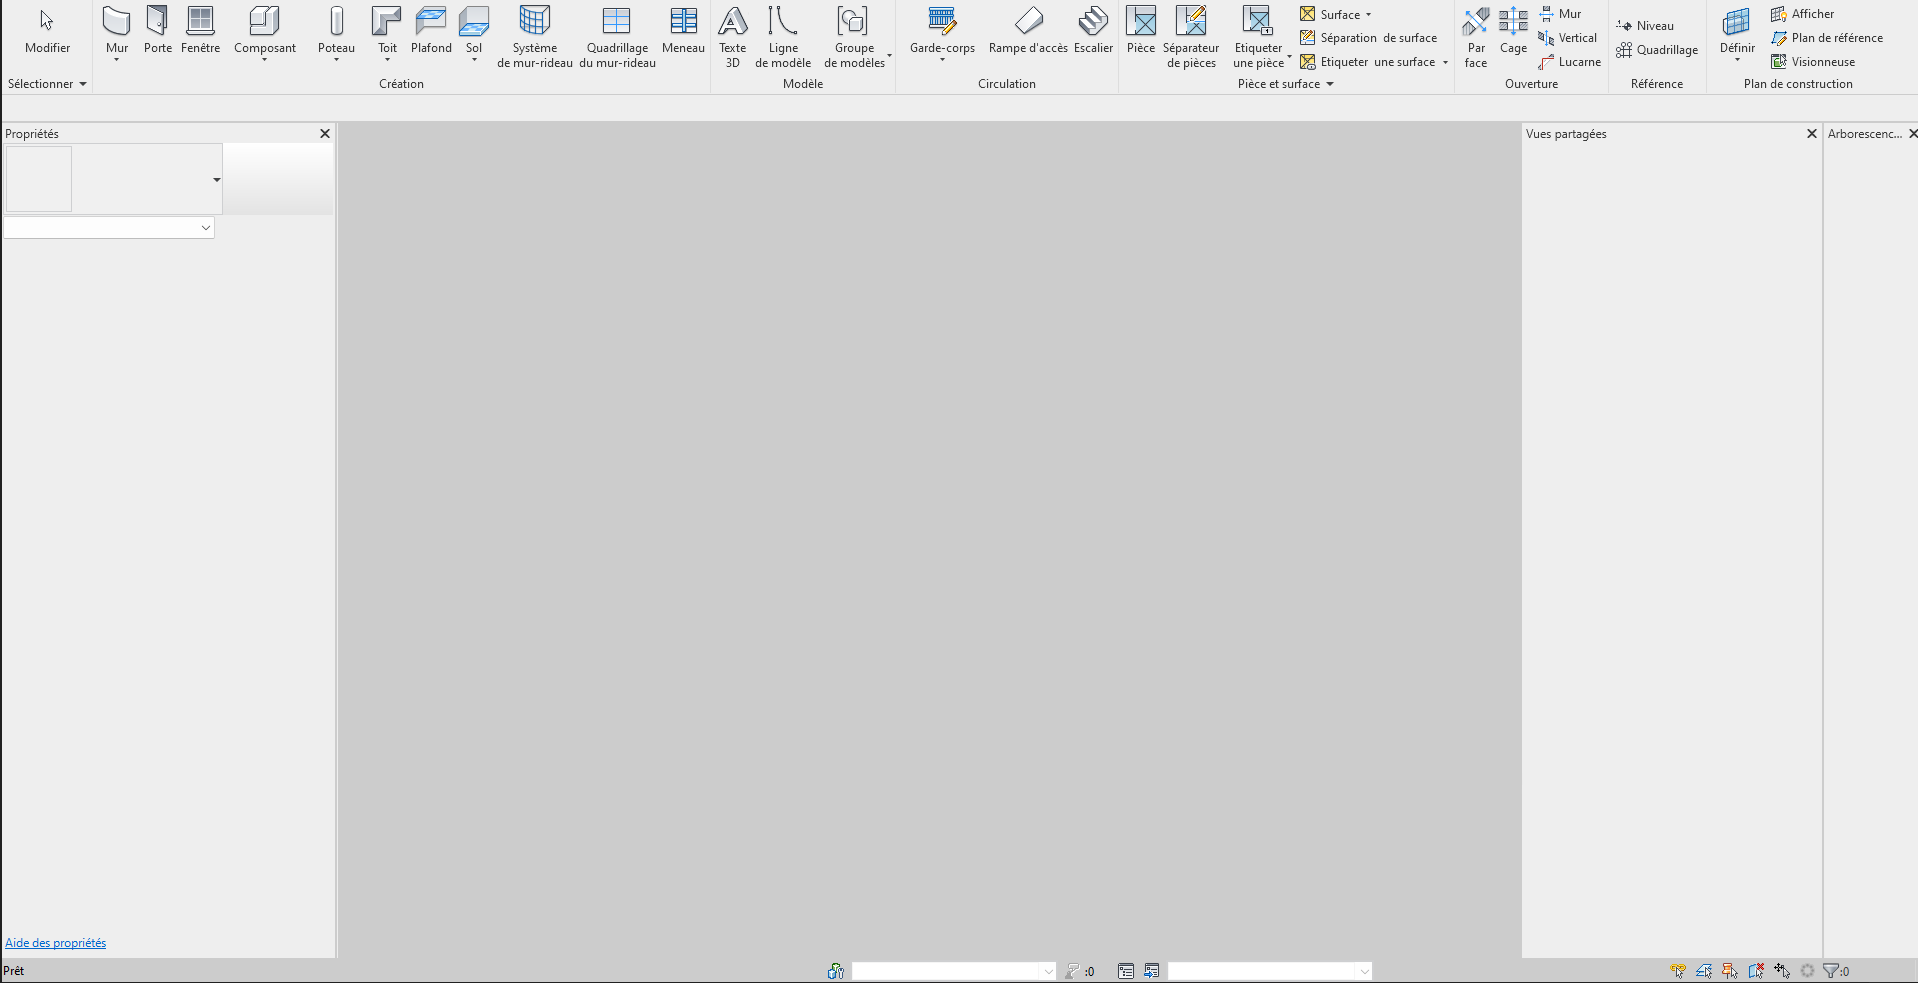
Task: Open the Visionneuse plan de construction
Action: [x=1814, y=61]
